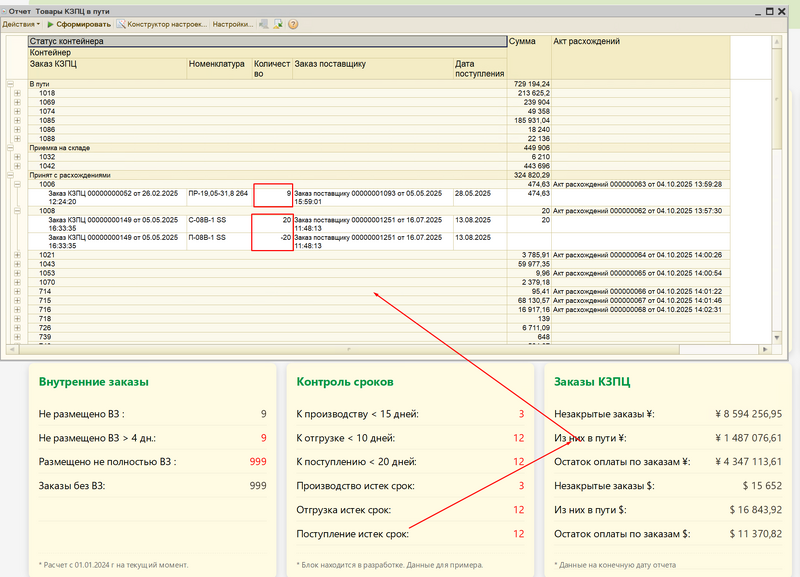Expand container 715 row
800x577 pixels.
click(17, 301)
